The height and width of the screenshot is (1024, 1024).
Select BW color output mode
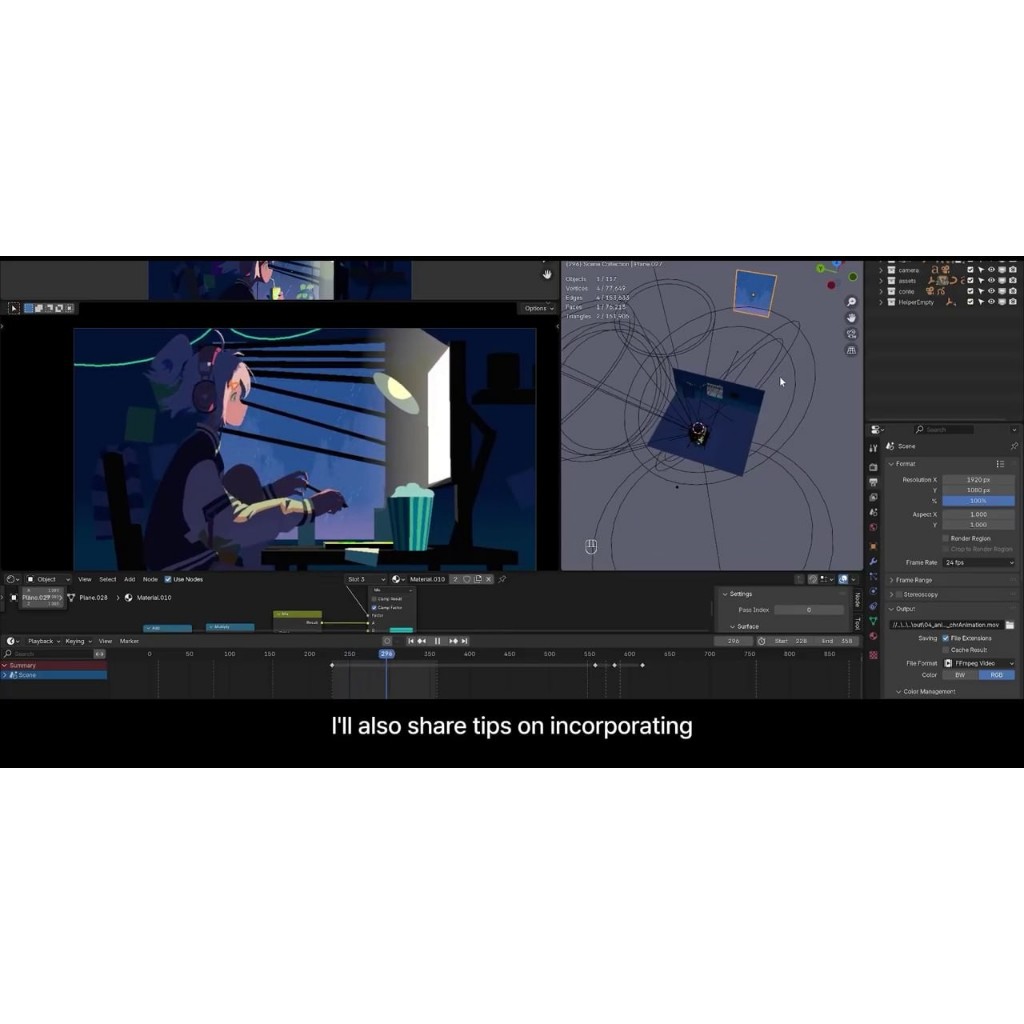click(x=960, y=675)
